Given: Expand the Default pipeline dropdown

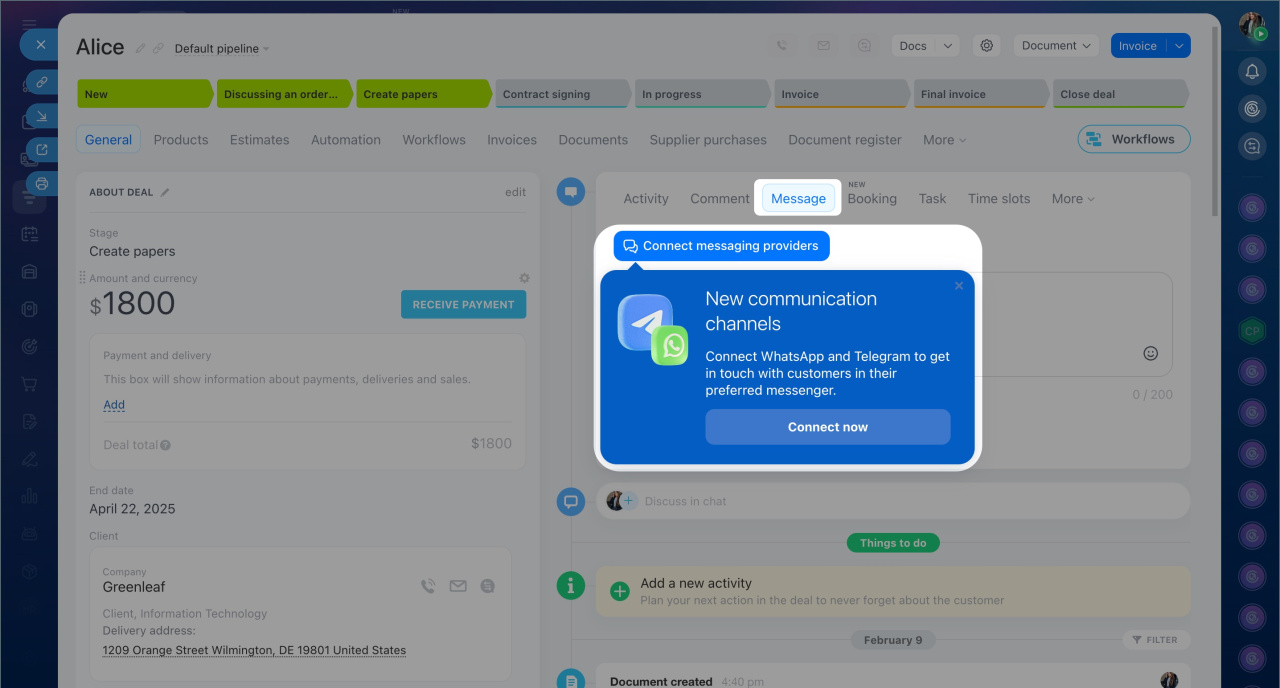Looking at the screenshot, I should pyautogui.click(x=222, y=49).
